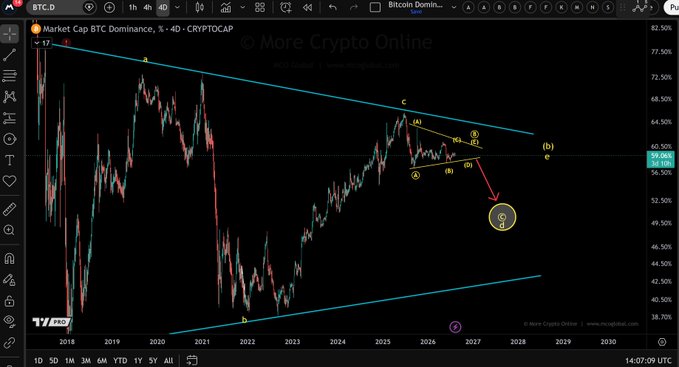Viewport: 679px width, 367px height.
Task: Open the Indicators menu
Action: tap(226, 7)
